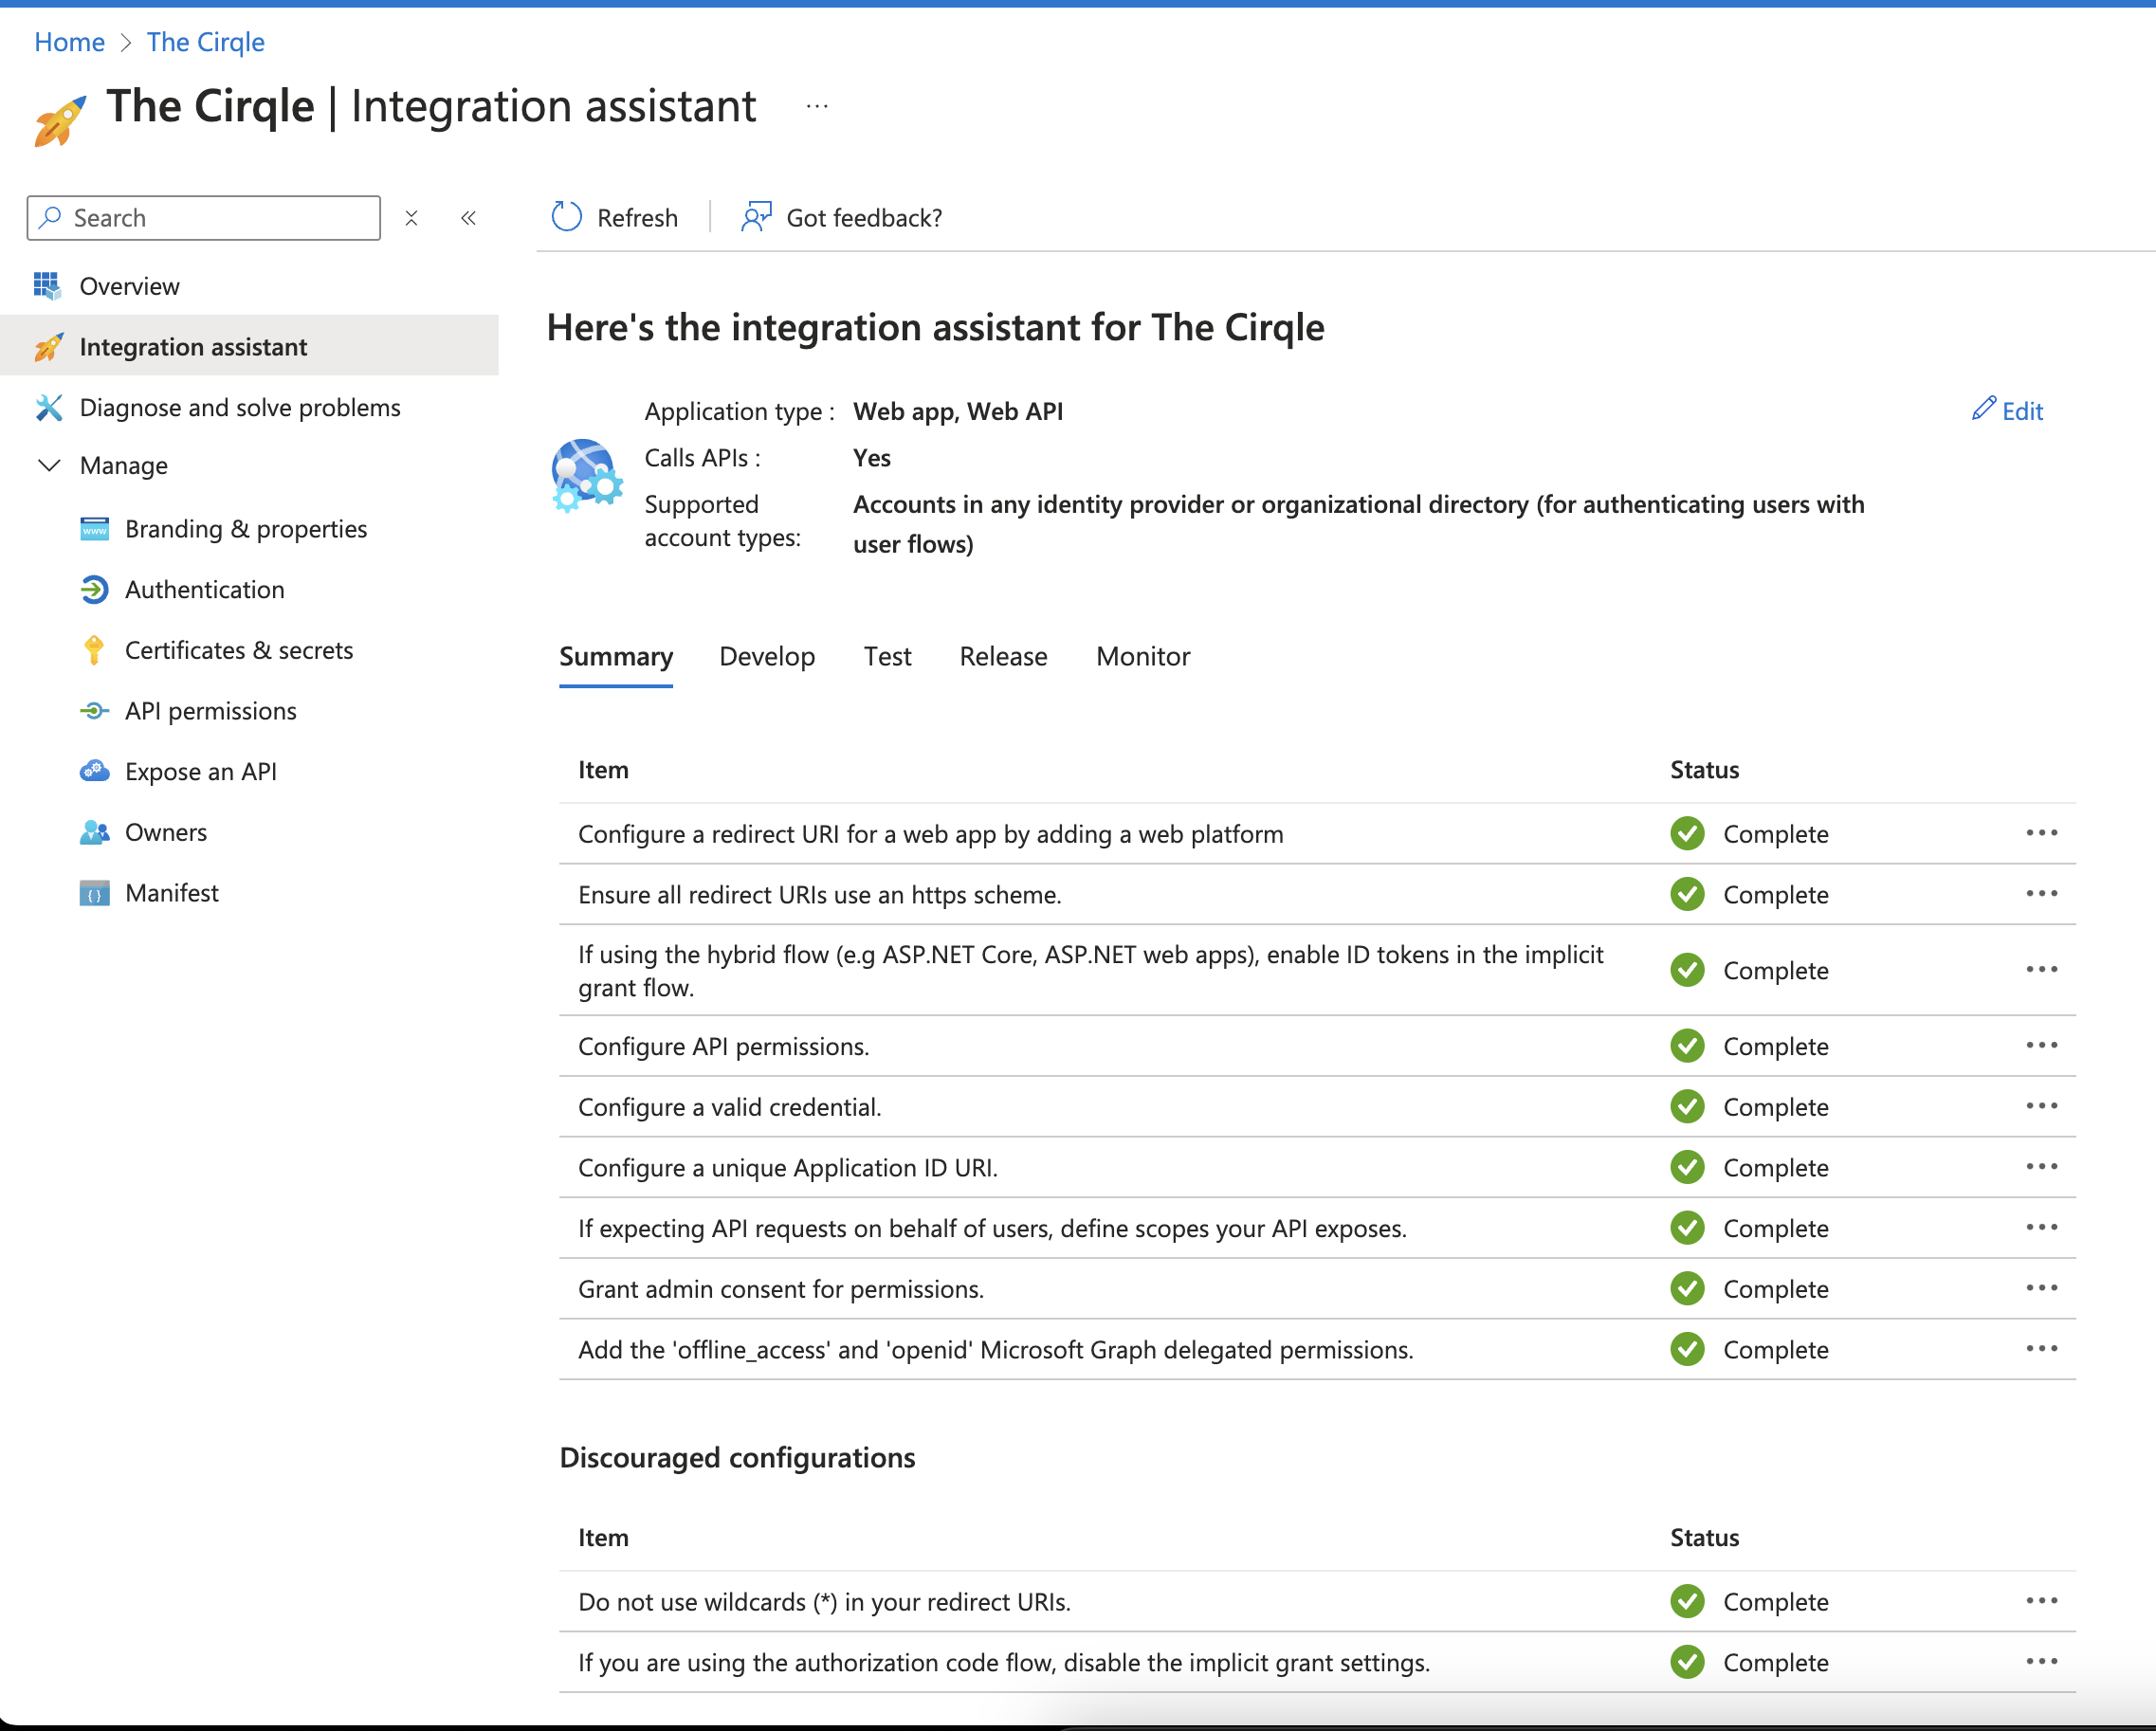
Task: Switch to the Develop tab
Action: [x=767, y=656]
